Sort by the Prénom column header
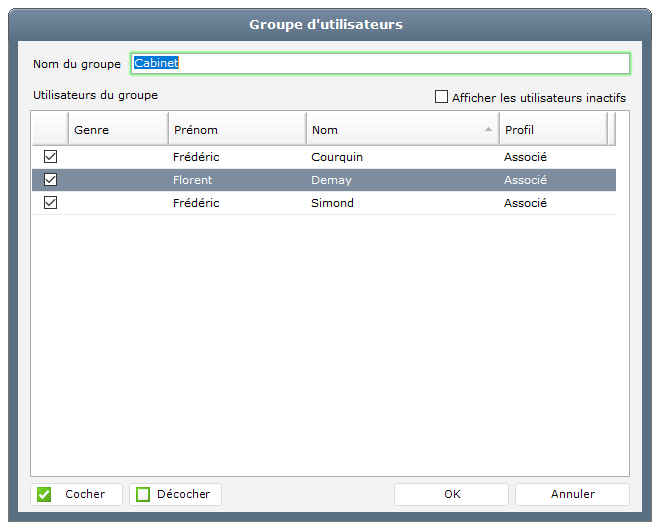This screenshot has width=663, height=532. [x=236, y=130]
